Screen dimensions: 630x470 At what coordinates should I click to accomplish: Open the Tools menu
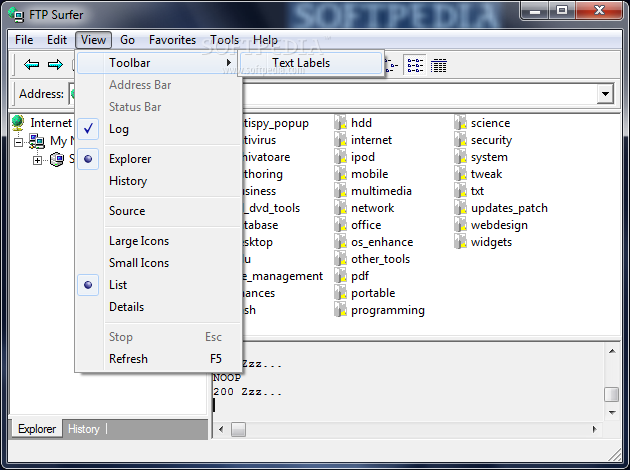[225, 40]
